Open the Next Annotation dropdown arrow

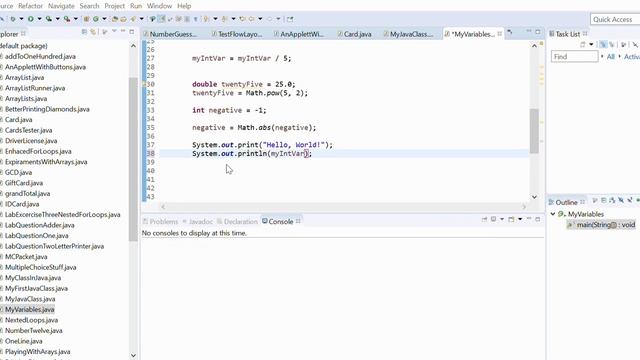(215, 19)
